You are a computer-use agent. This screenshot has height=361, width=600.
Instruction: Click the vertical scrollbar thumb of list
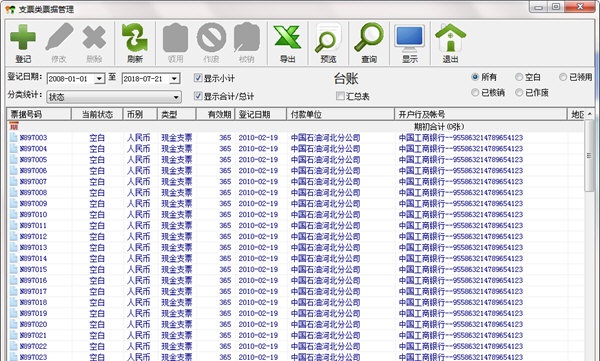589,155
